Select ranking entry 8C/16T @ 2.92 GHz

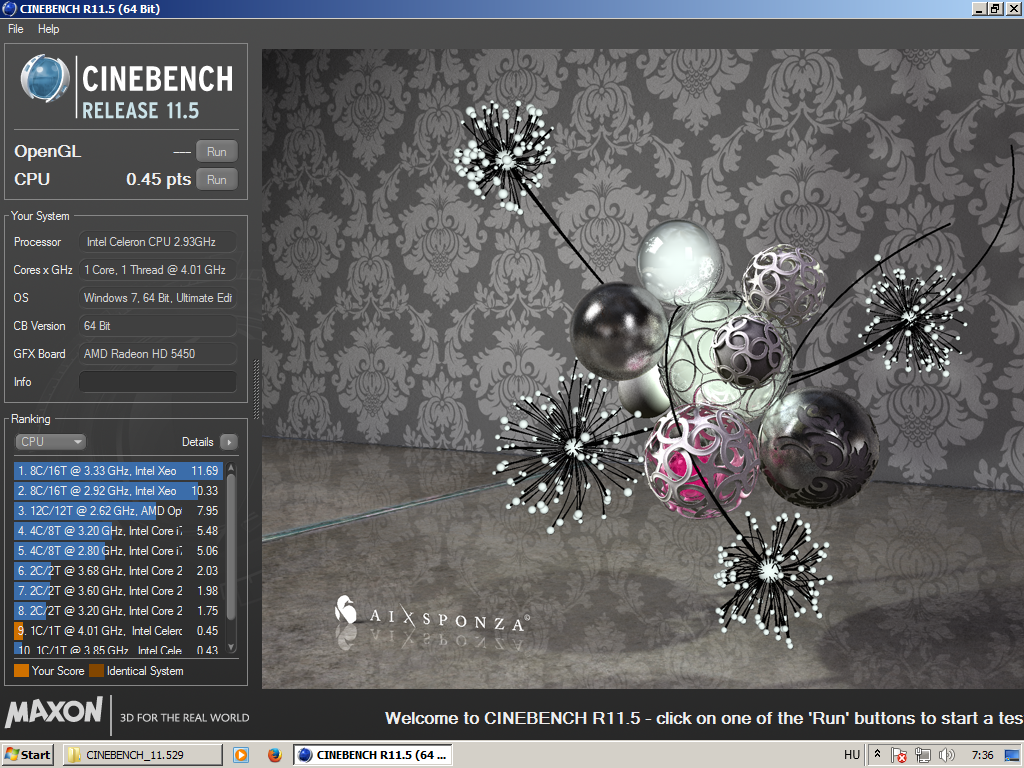[118, 490]
